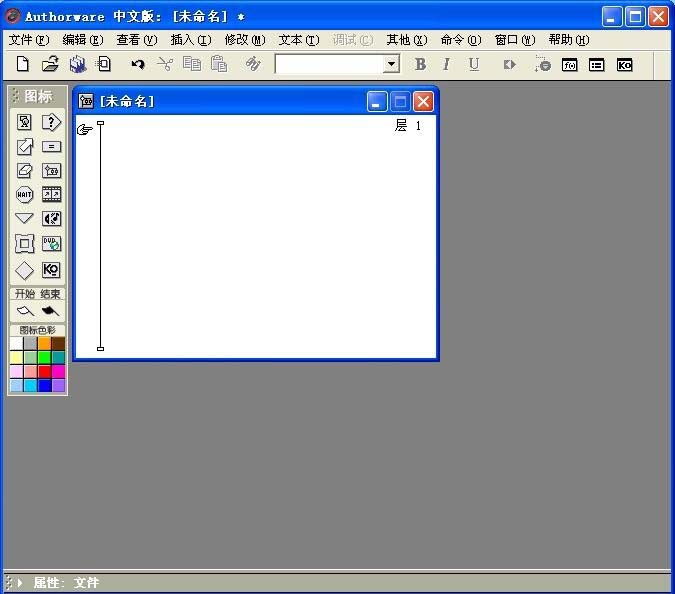Toggle bold text formatting
This screenshot has height=594, width=675.
click(421, 65)
